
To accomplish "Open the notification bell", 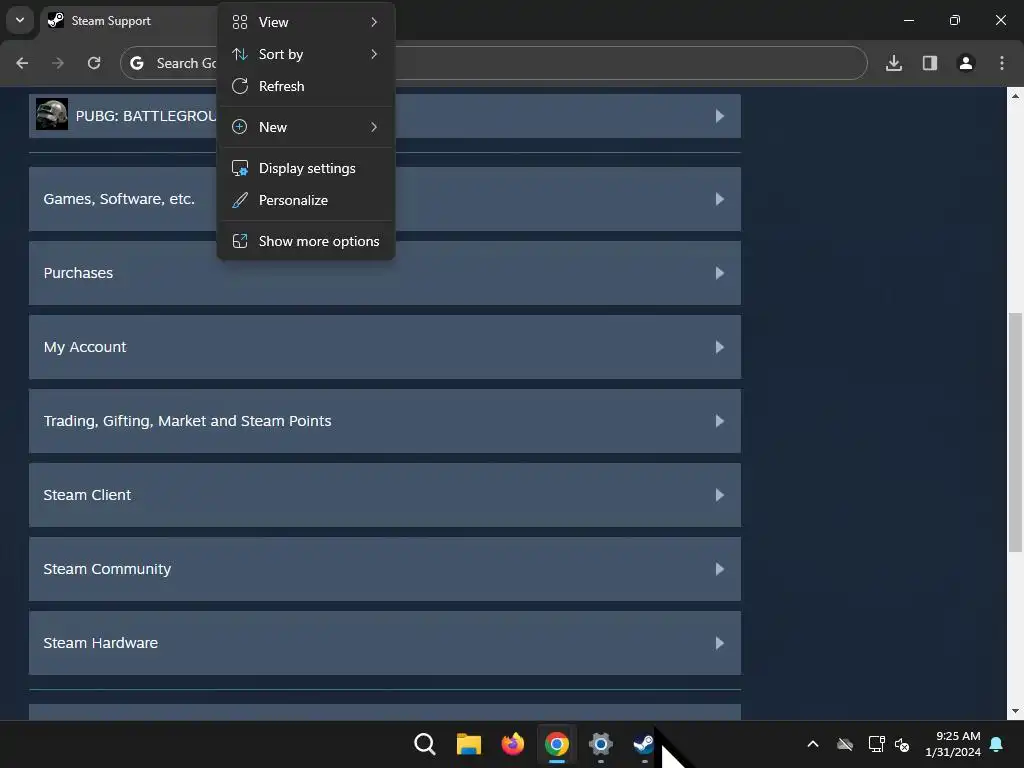I will (x=997, y=744).
